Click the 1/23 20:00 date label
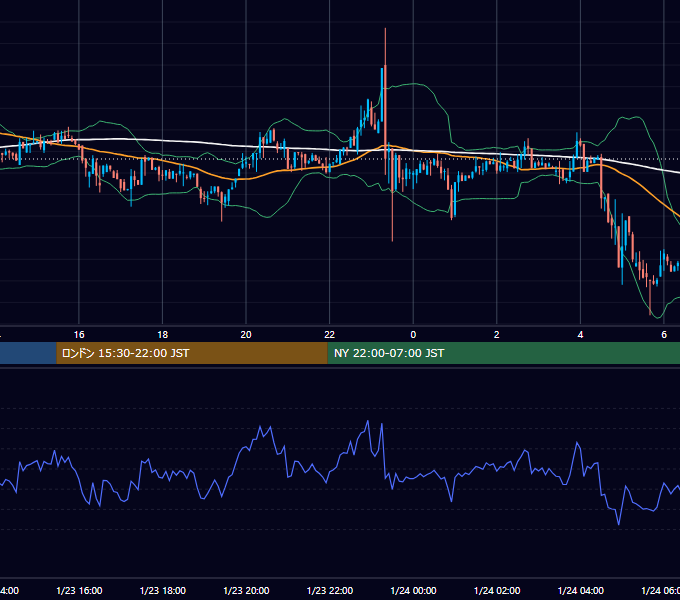Screen dimensions: 680x600 point(246,590)
